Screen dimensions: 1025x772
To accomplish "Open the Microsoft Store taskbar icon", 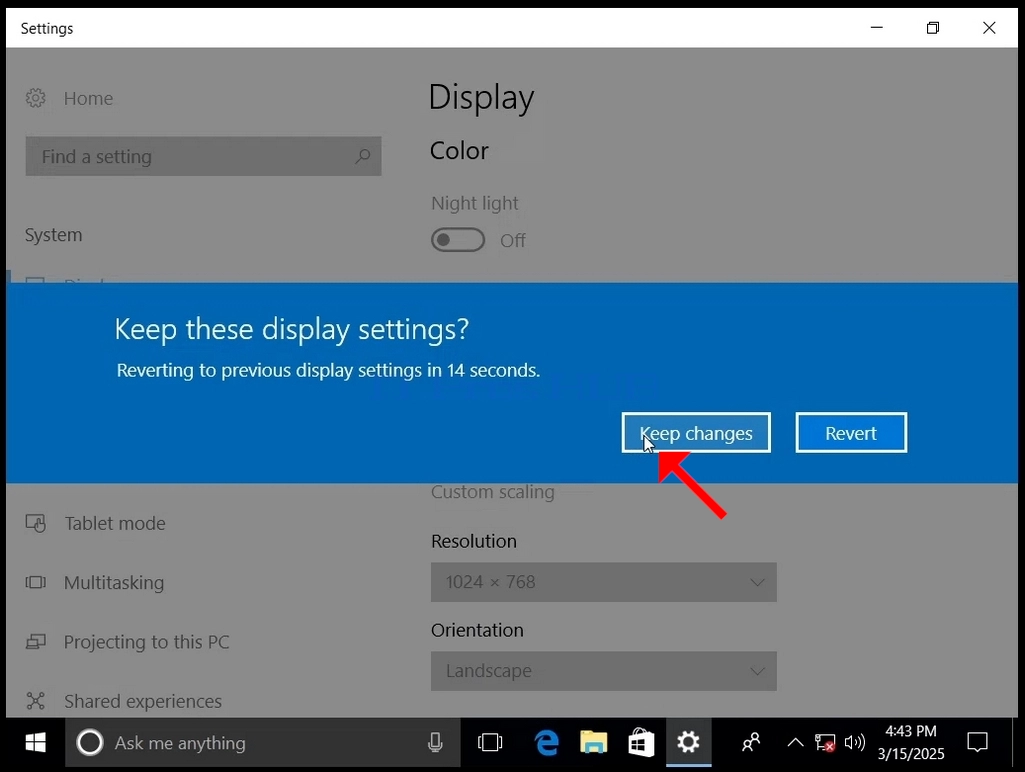I will [641, 743].
